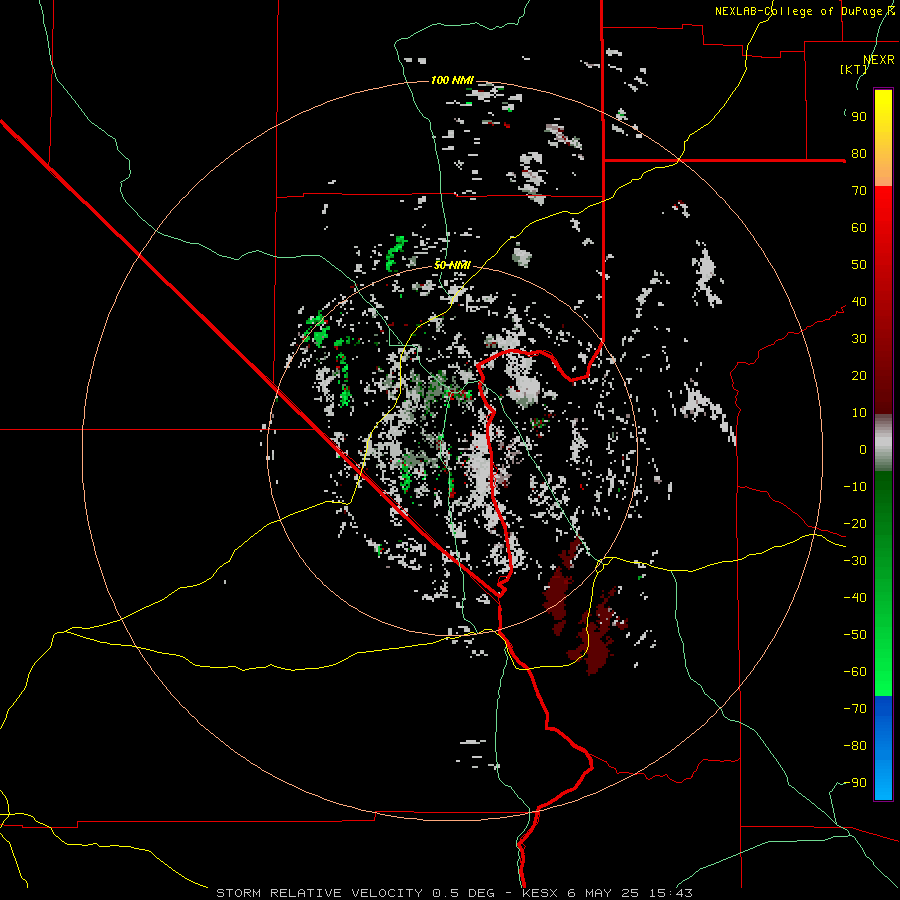Click the positive 60 legend value
The image size is (900, 900).
[859, 227]
